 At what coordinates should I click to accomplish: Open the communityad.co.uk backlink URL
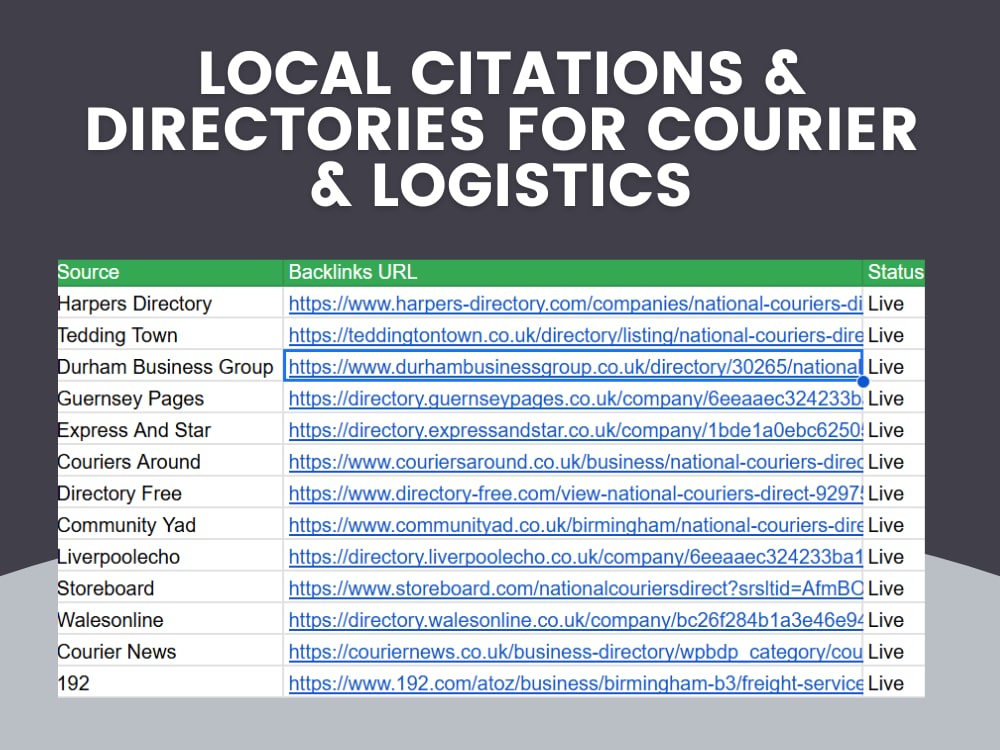pos(575,526)
